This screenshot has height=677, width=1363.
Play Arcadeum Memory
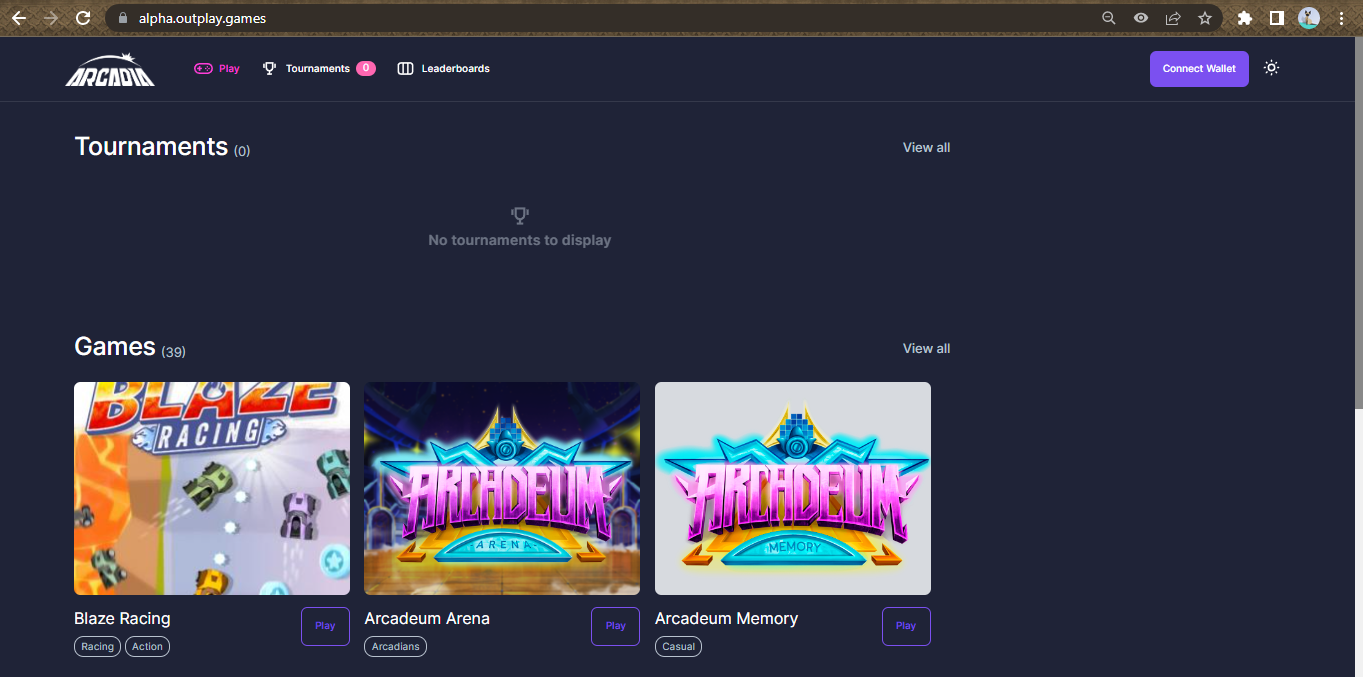(x=906, y=626)
